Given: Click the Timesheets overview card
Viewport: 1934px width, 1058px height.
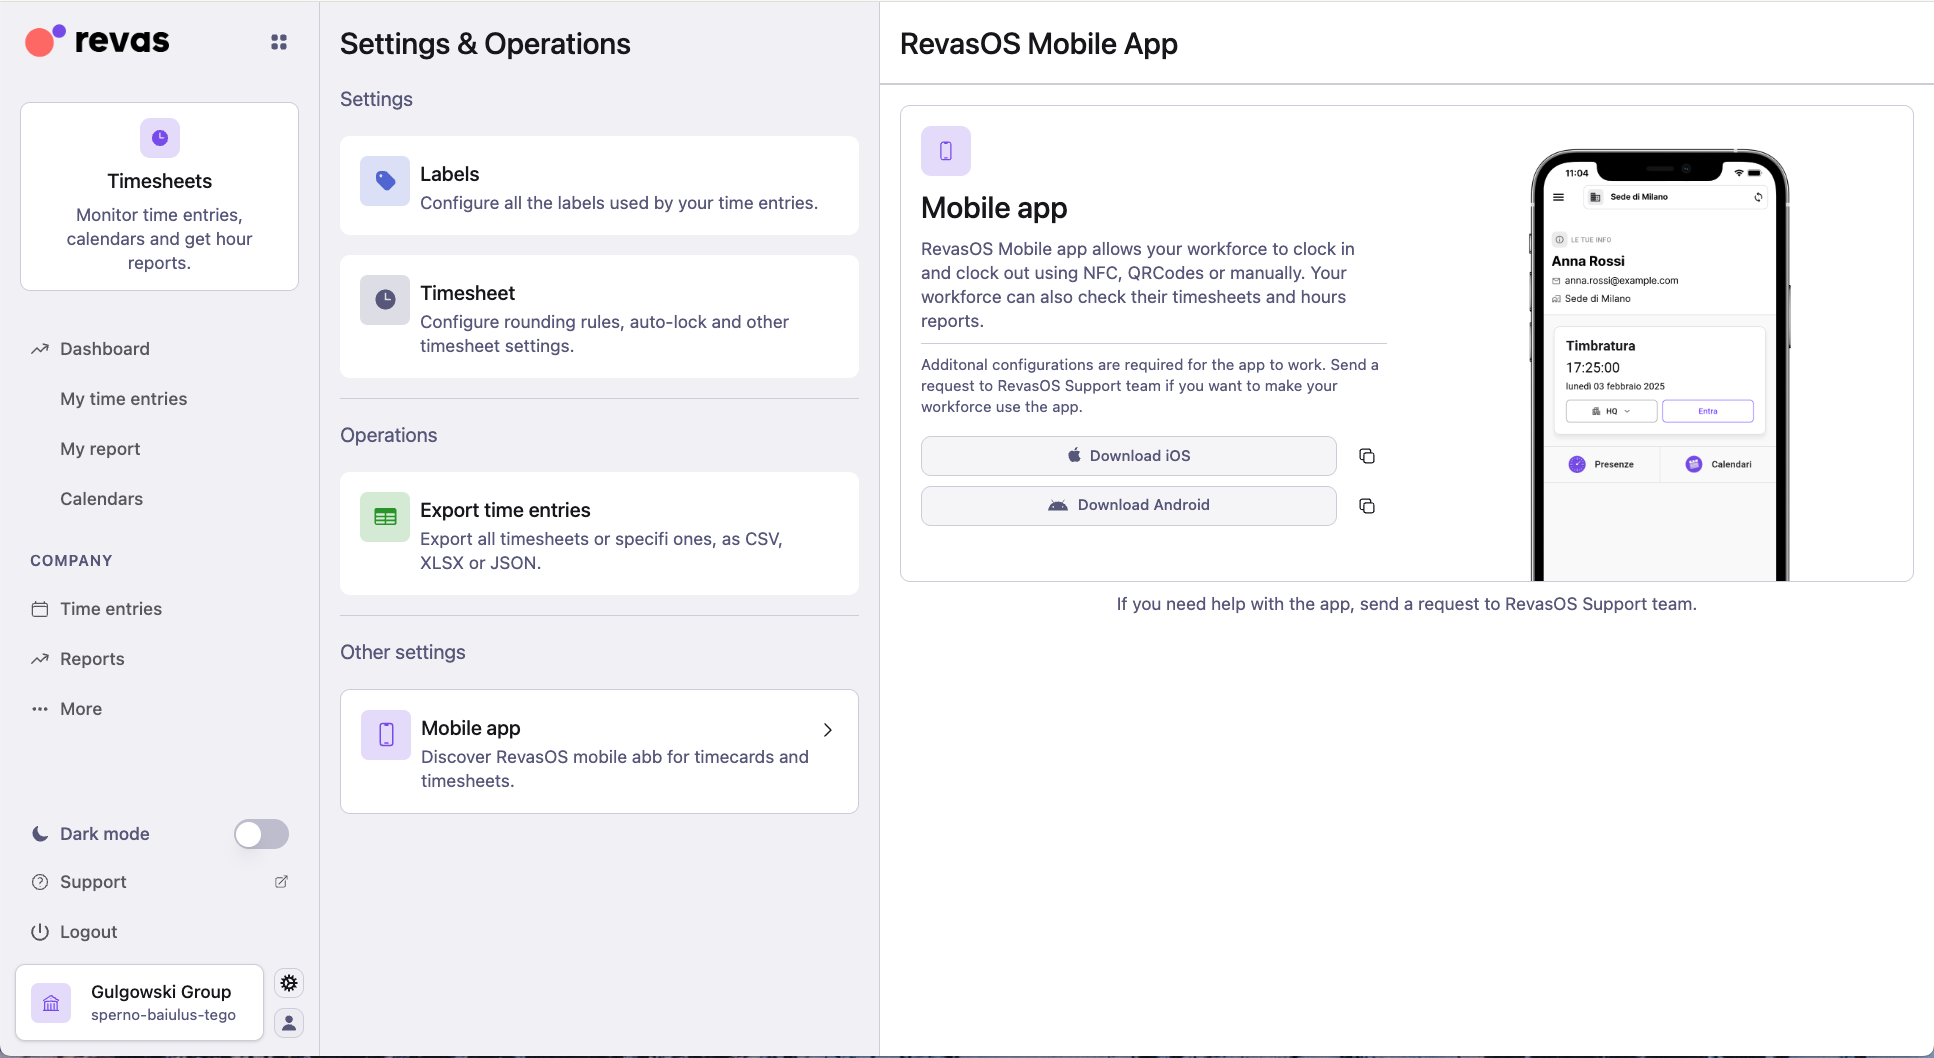Looking at the screenshot, I should (x=159, y=197).
